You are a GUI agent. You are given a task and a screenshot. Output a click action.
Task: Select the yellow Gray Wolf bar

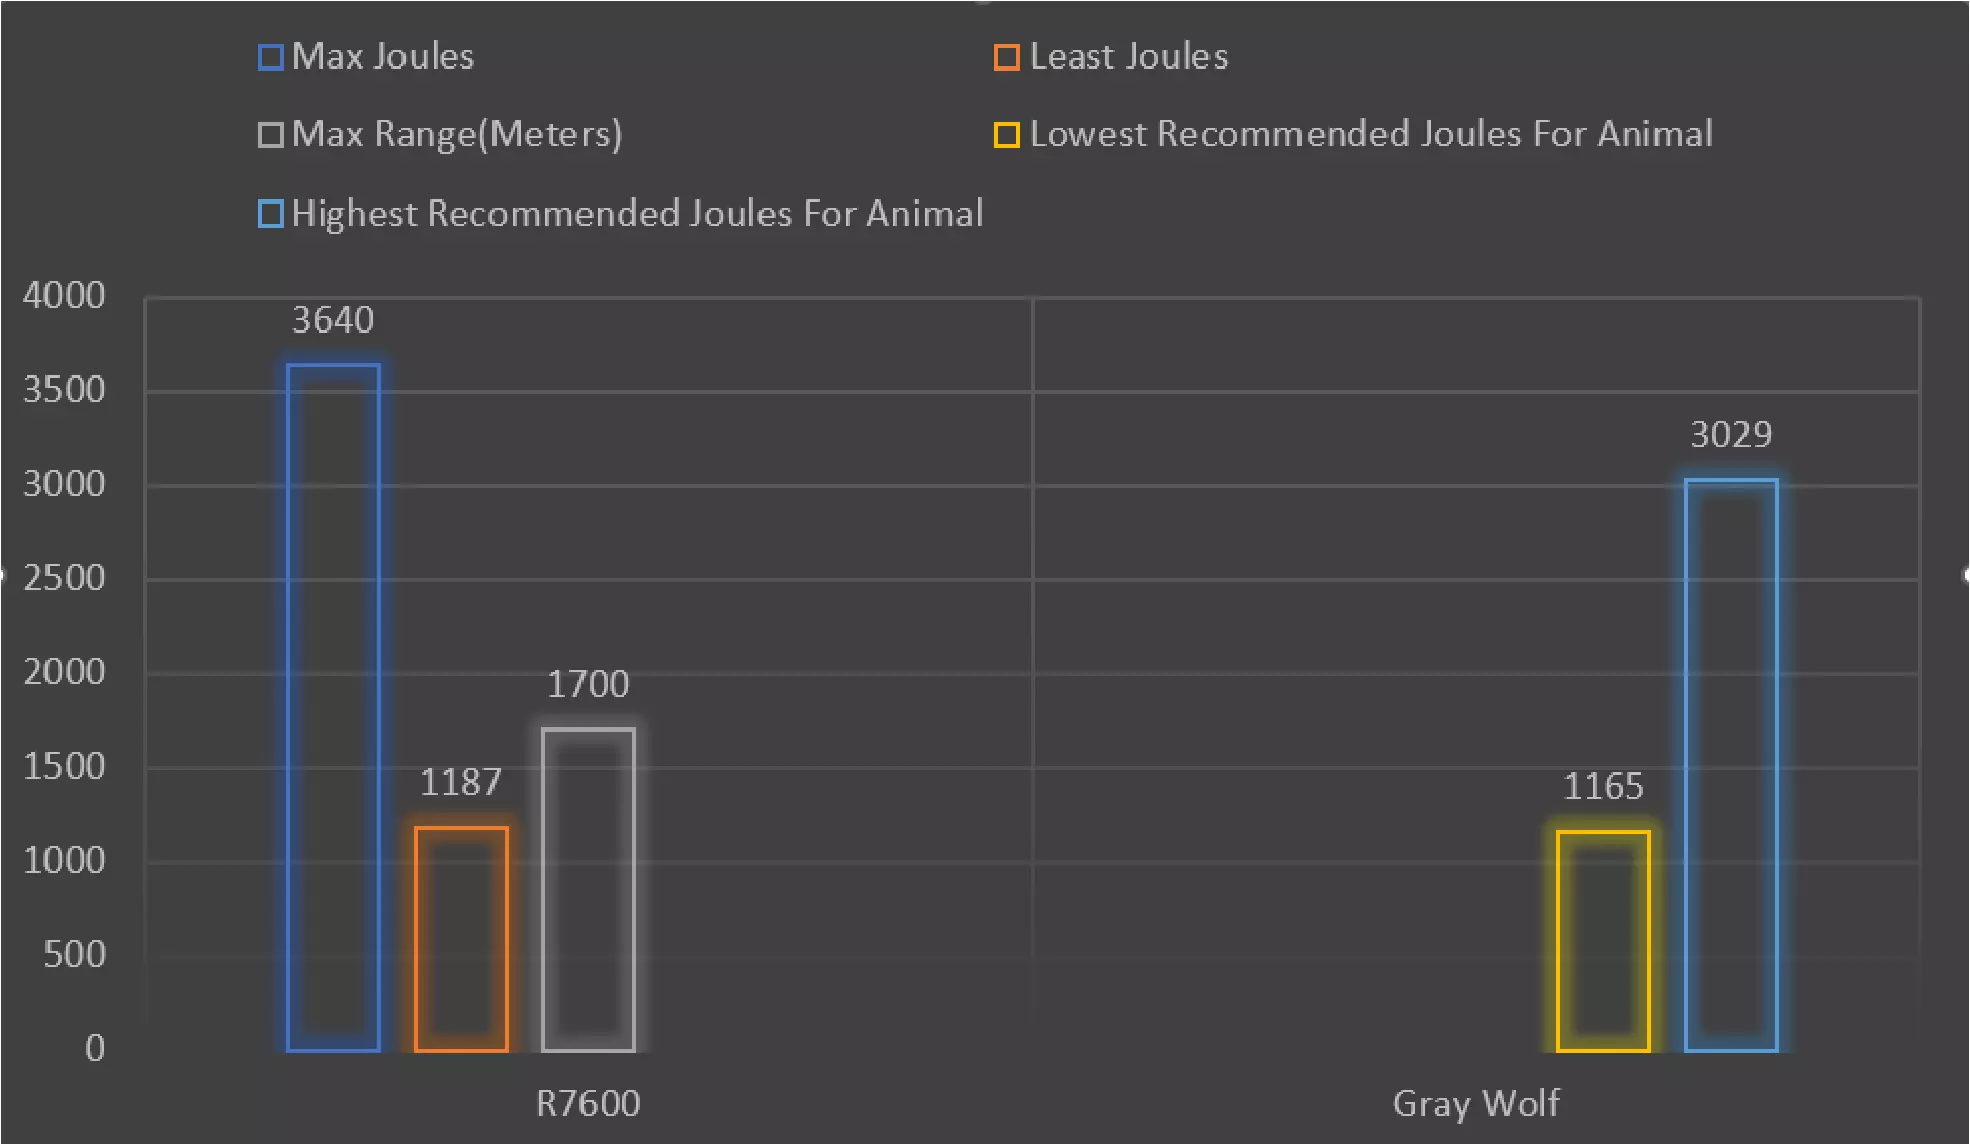coord(1603,941)
